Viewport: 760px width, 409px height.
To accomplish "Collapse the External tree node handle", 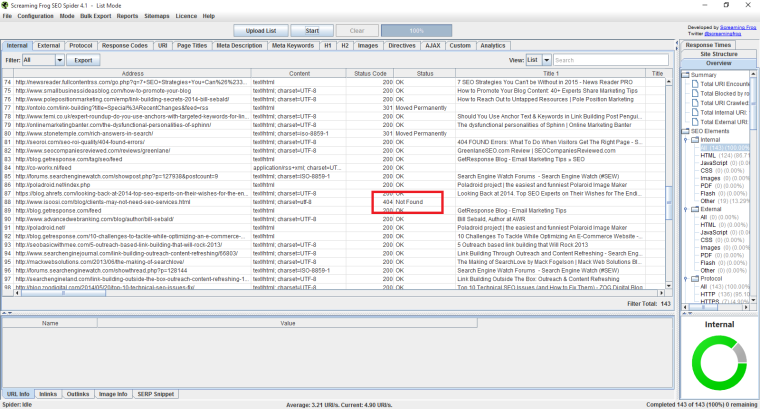I will [686, 209].
